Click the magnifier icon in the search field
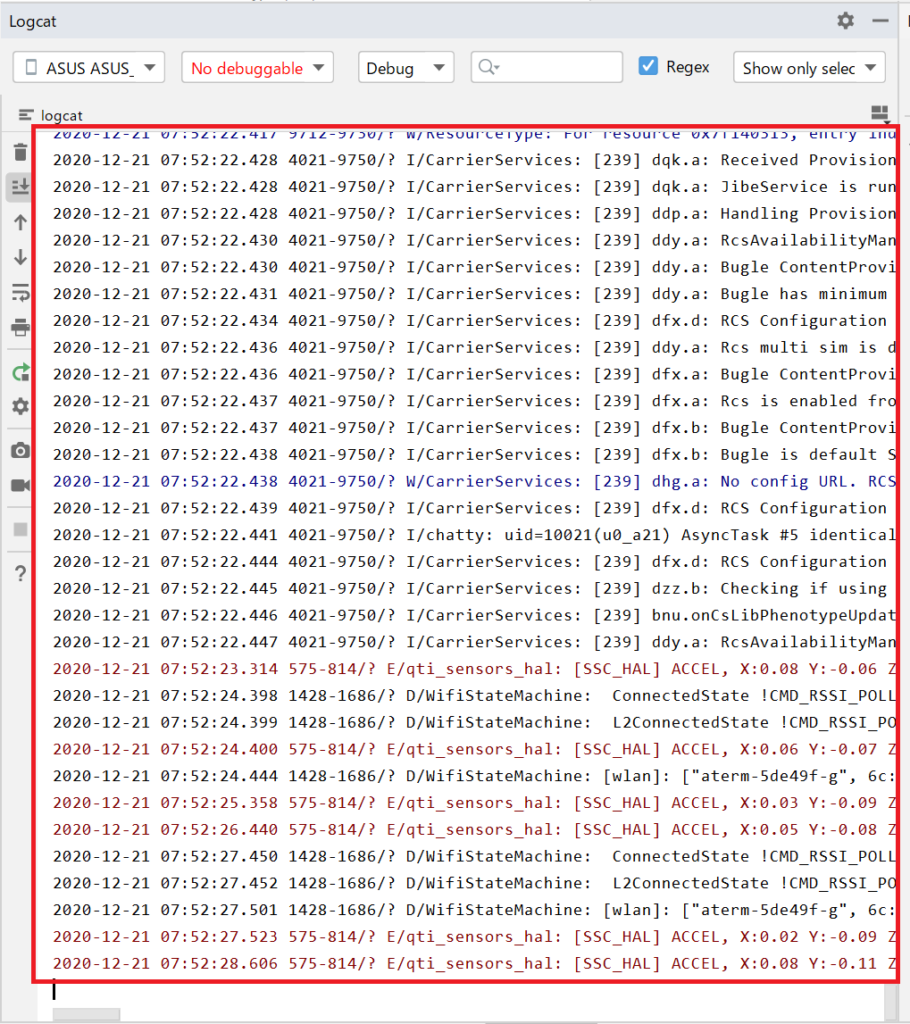Screen dimensions: 910x1024 [488, 67]
